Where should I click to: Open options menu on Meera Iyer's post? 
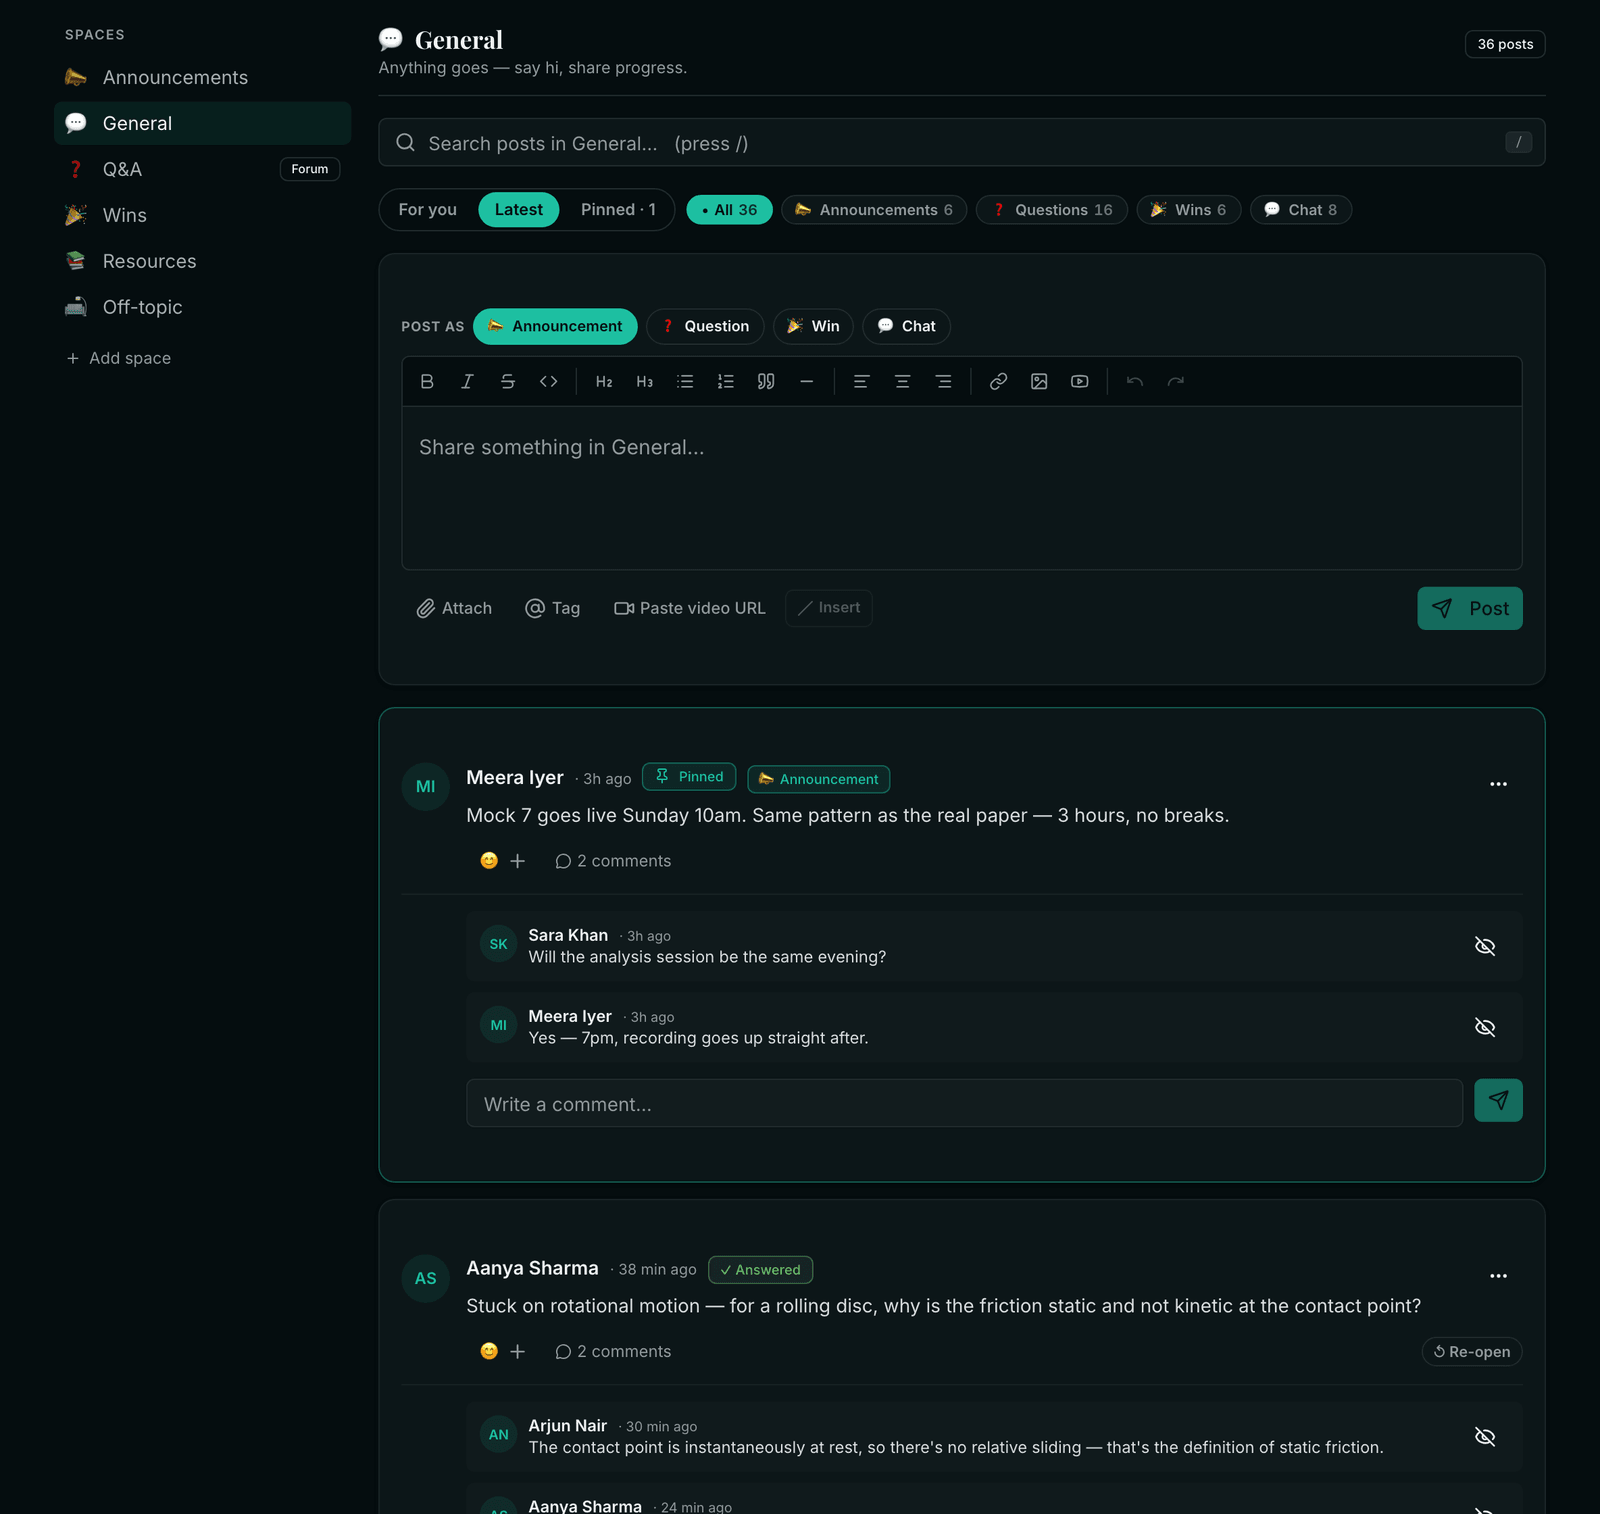click(1498, 784)
